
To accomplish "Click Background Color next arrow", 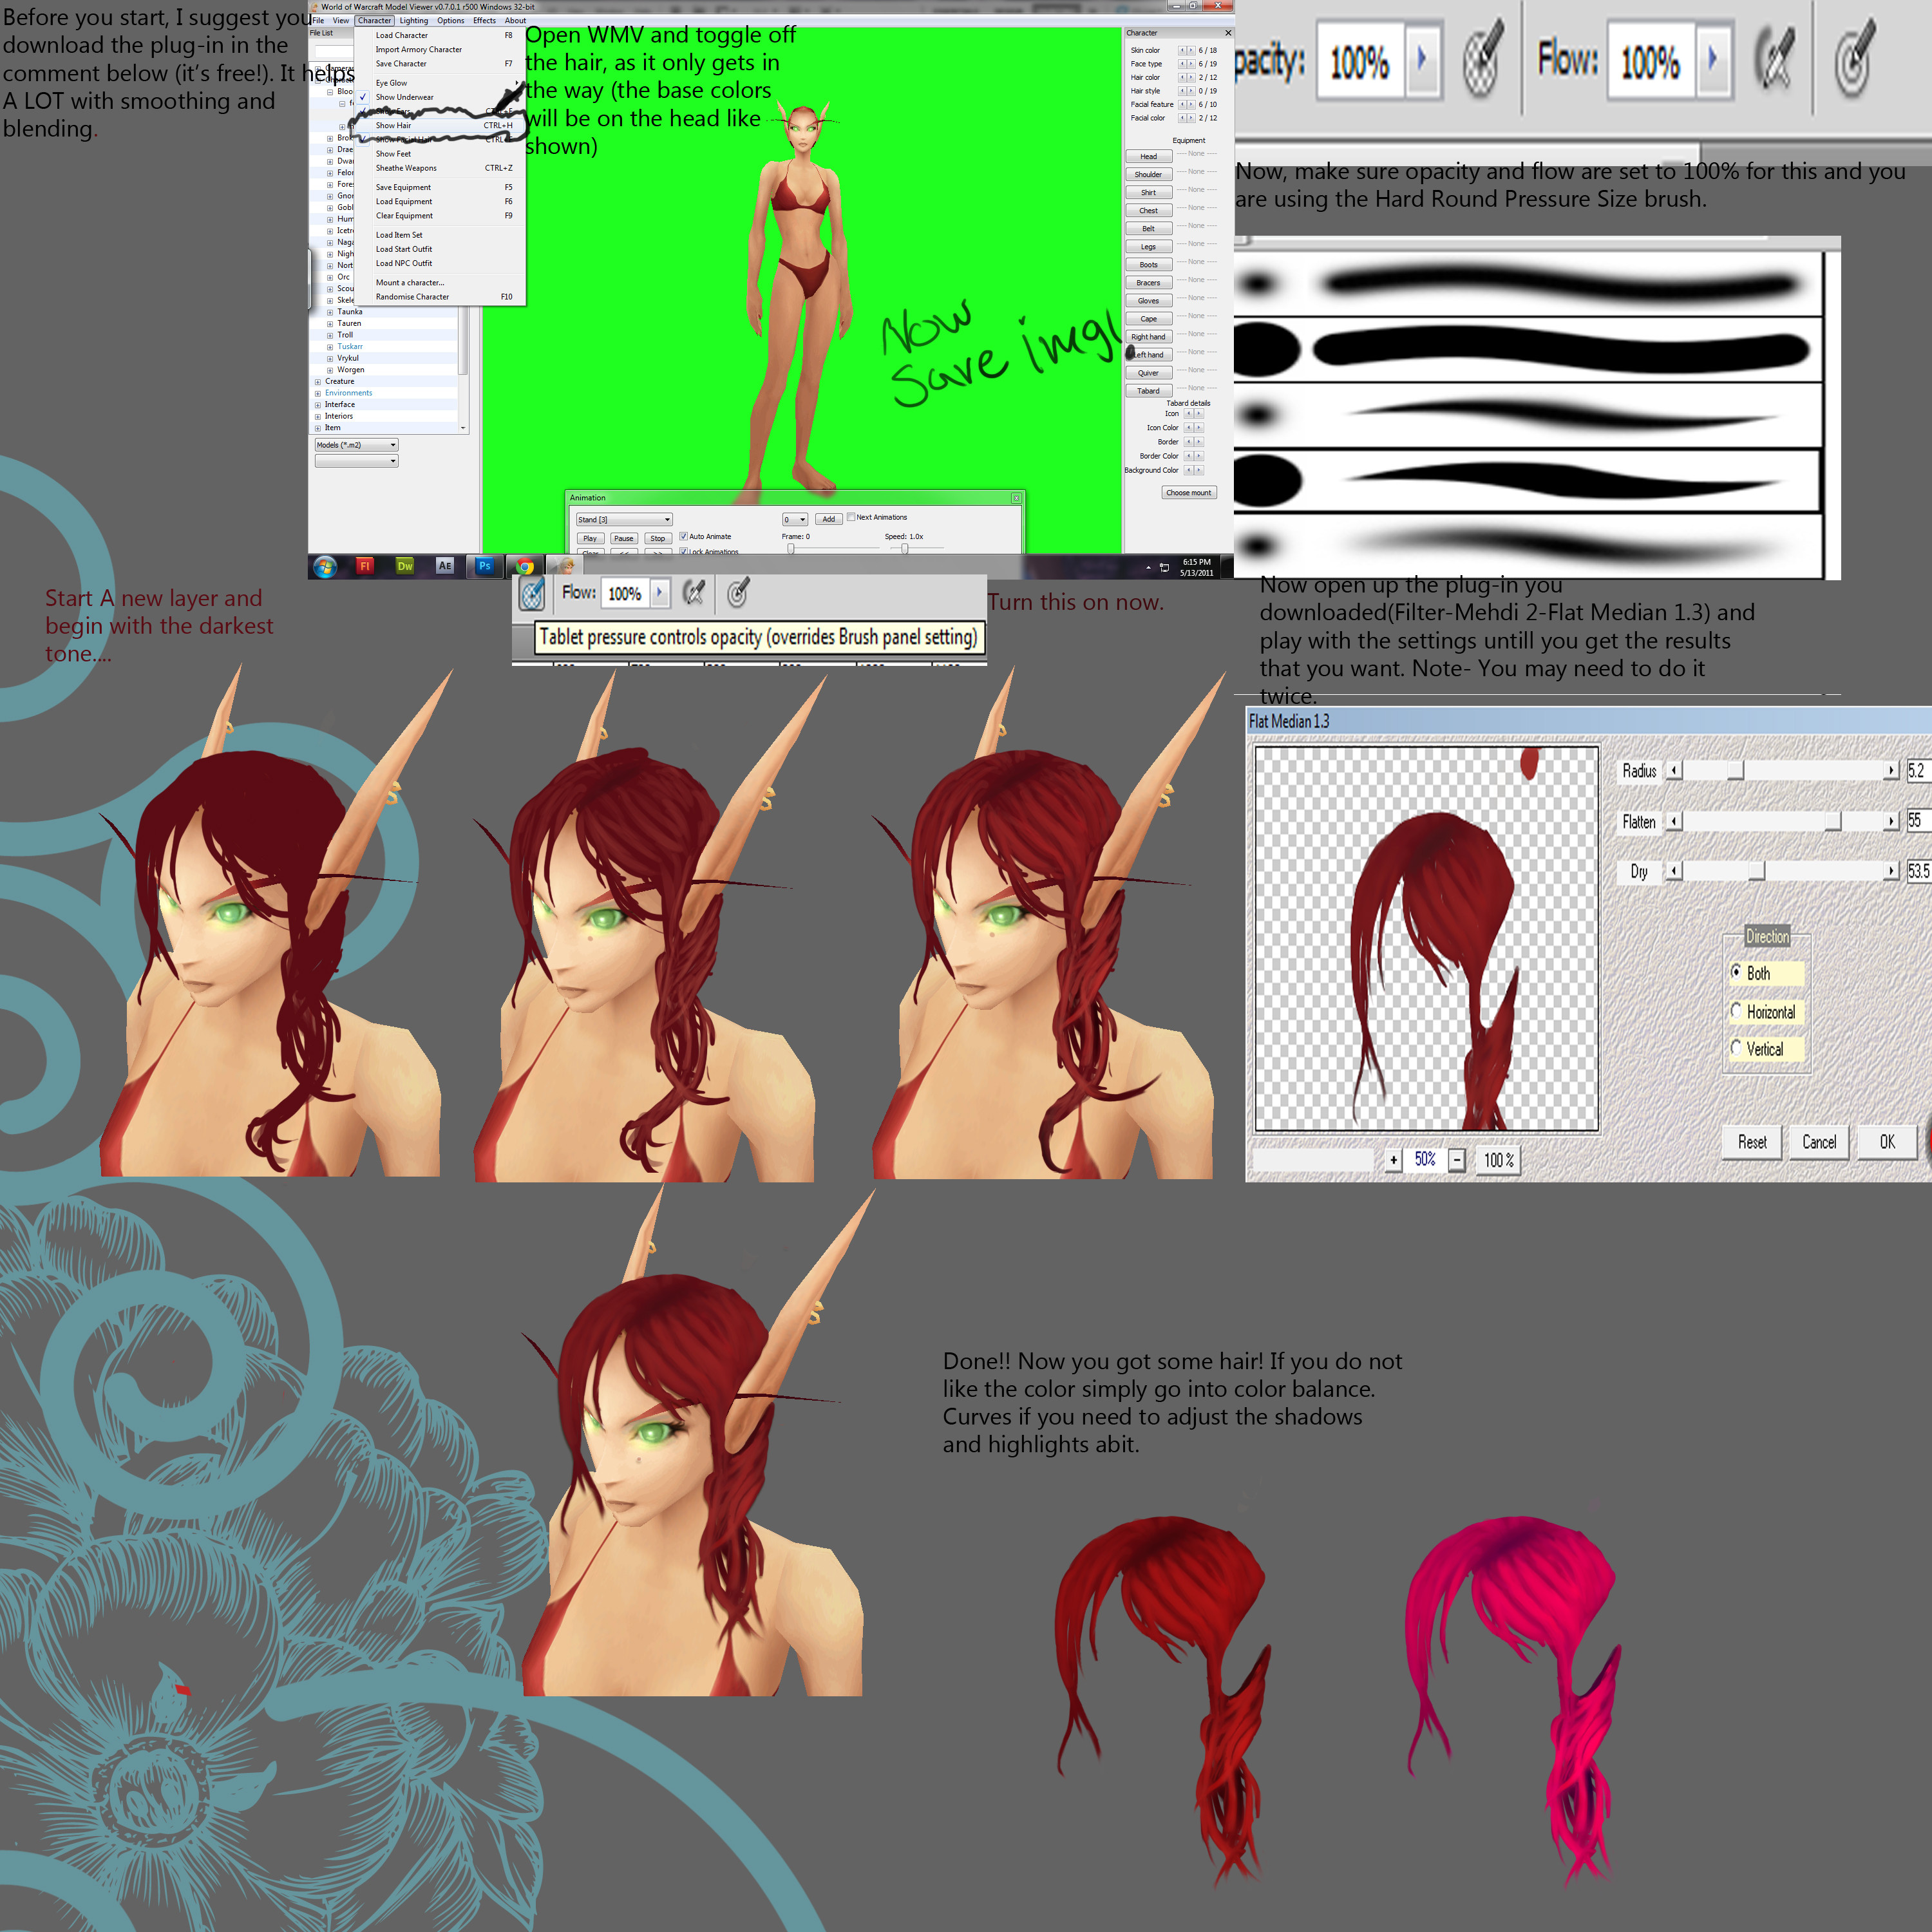I will [x=1198, y=470].
